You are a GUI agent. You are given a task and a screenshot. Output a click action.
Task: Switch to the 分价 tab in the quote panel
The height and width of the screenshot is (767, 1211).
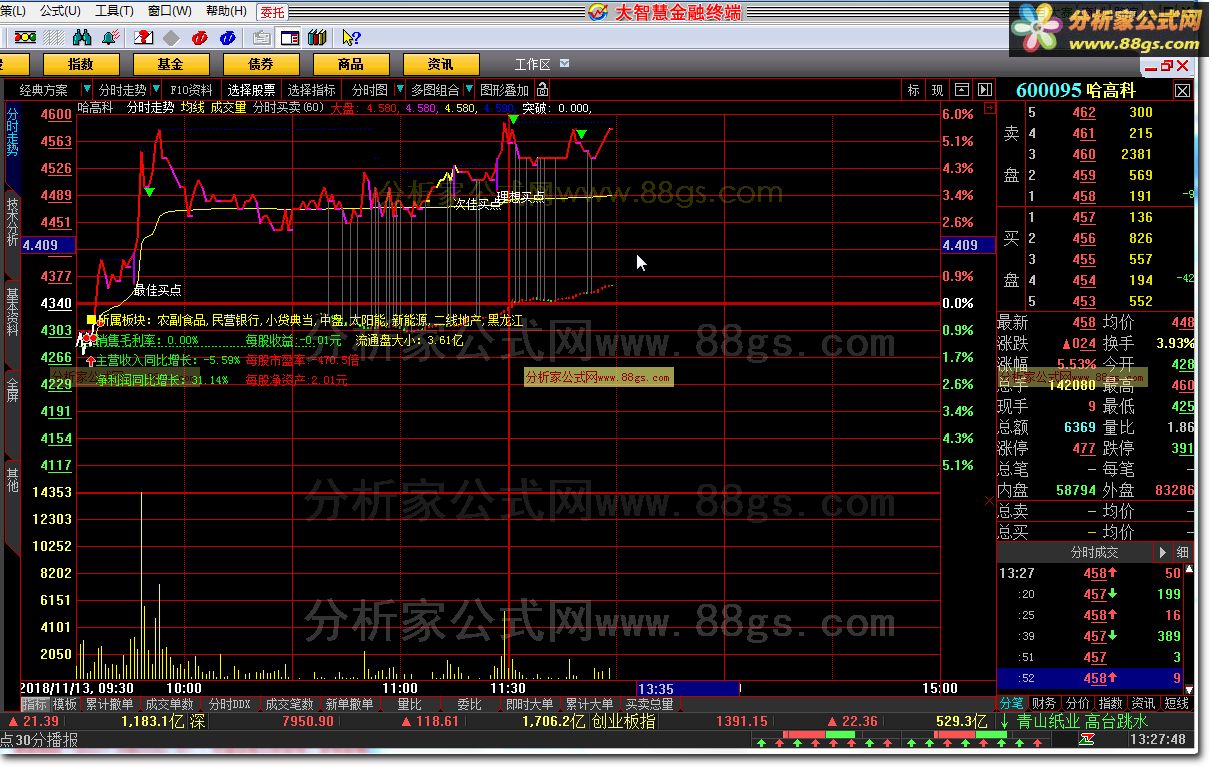click(1077, 704)
